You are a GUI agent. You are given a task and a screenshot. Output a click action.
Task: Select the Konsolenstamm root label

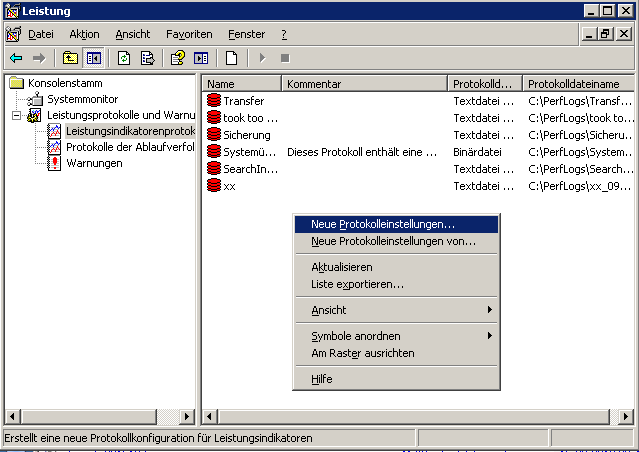[x=65, y=83]
